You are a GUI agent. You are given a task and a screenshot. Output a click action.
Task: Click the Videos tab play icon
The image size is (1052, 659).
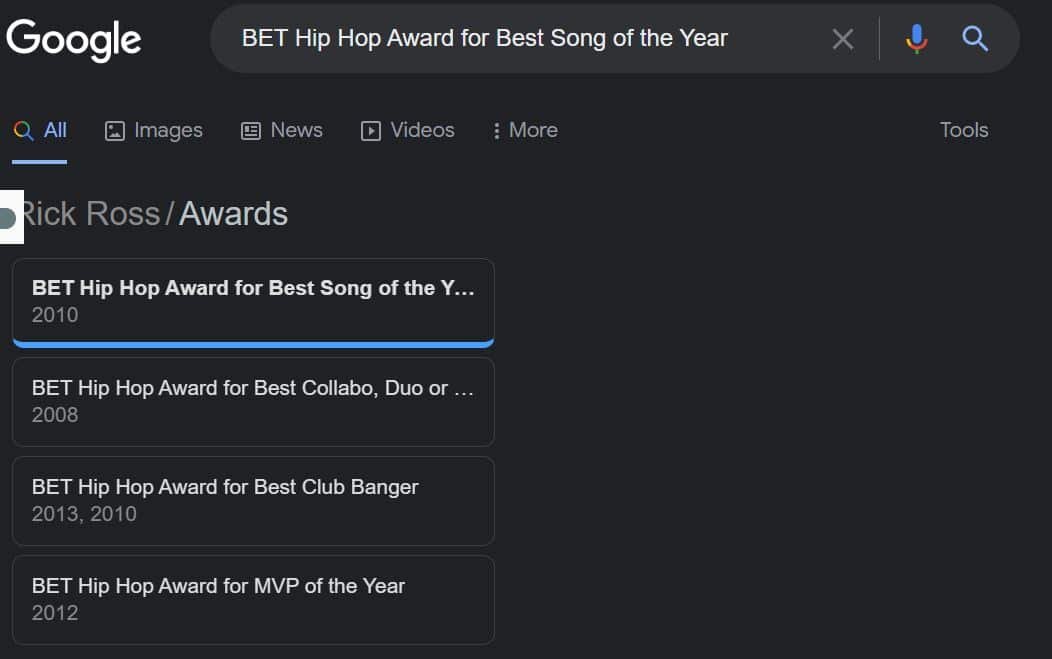click(370, 131)
